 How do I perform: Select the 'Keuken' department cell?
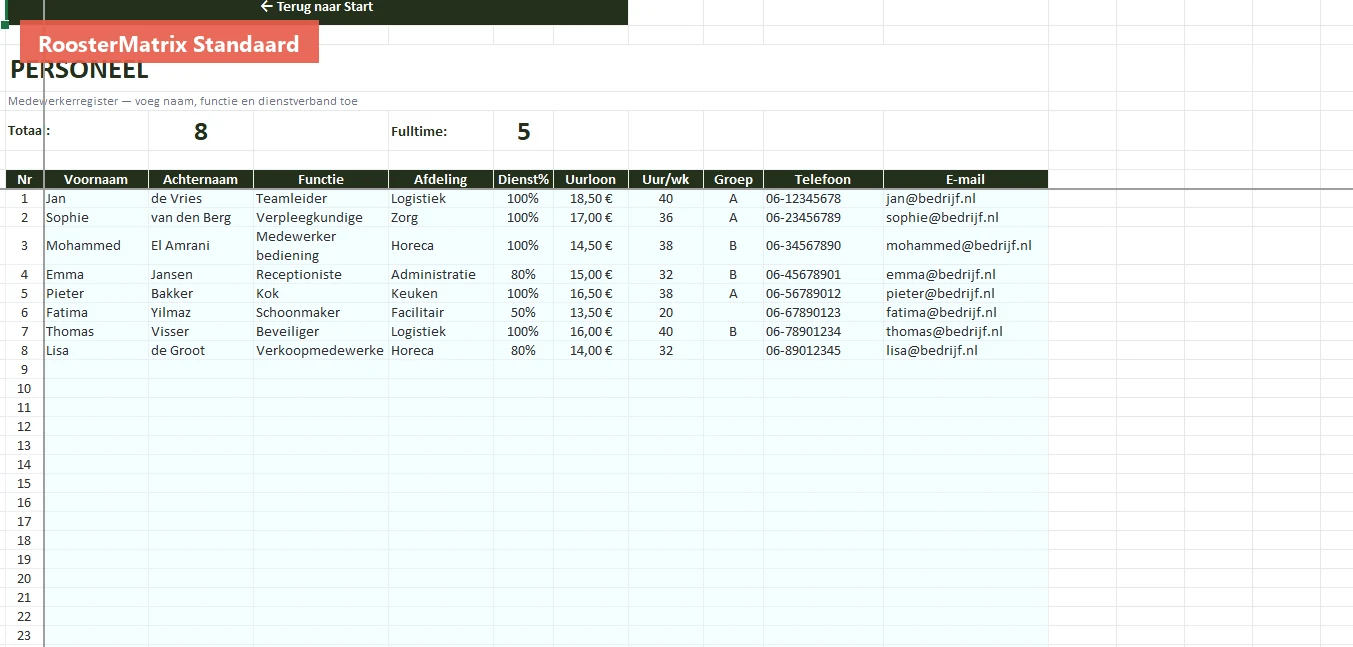point(441,294)
